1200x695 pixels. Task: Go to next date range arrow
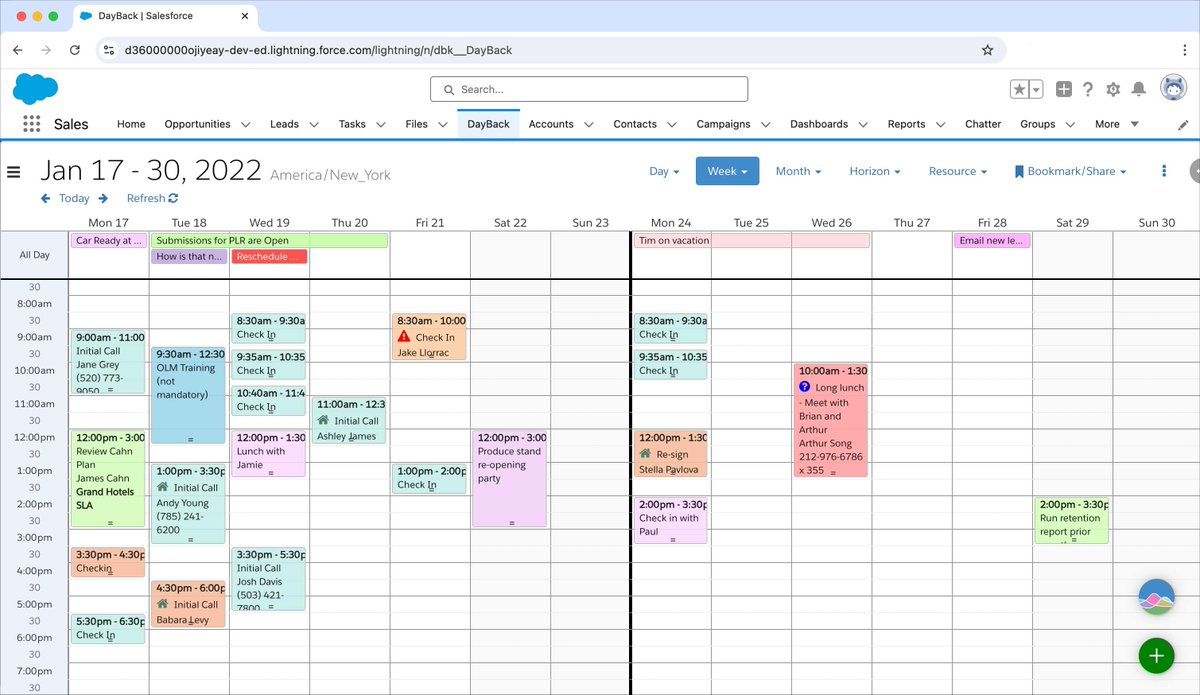[x=103, y=198]
